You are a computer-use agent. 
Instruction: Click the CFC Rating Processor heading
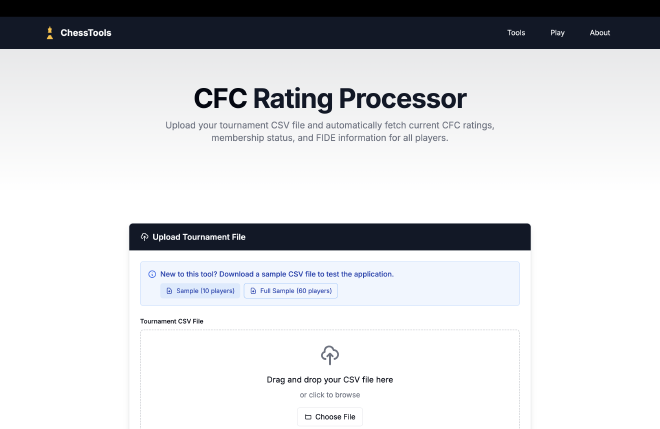330,99
